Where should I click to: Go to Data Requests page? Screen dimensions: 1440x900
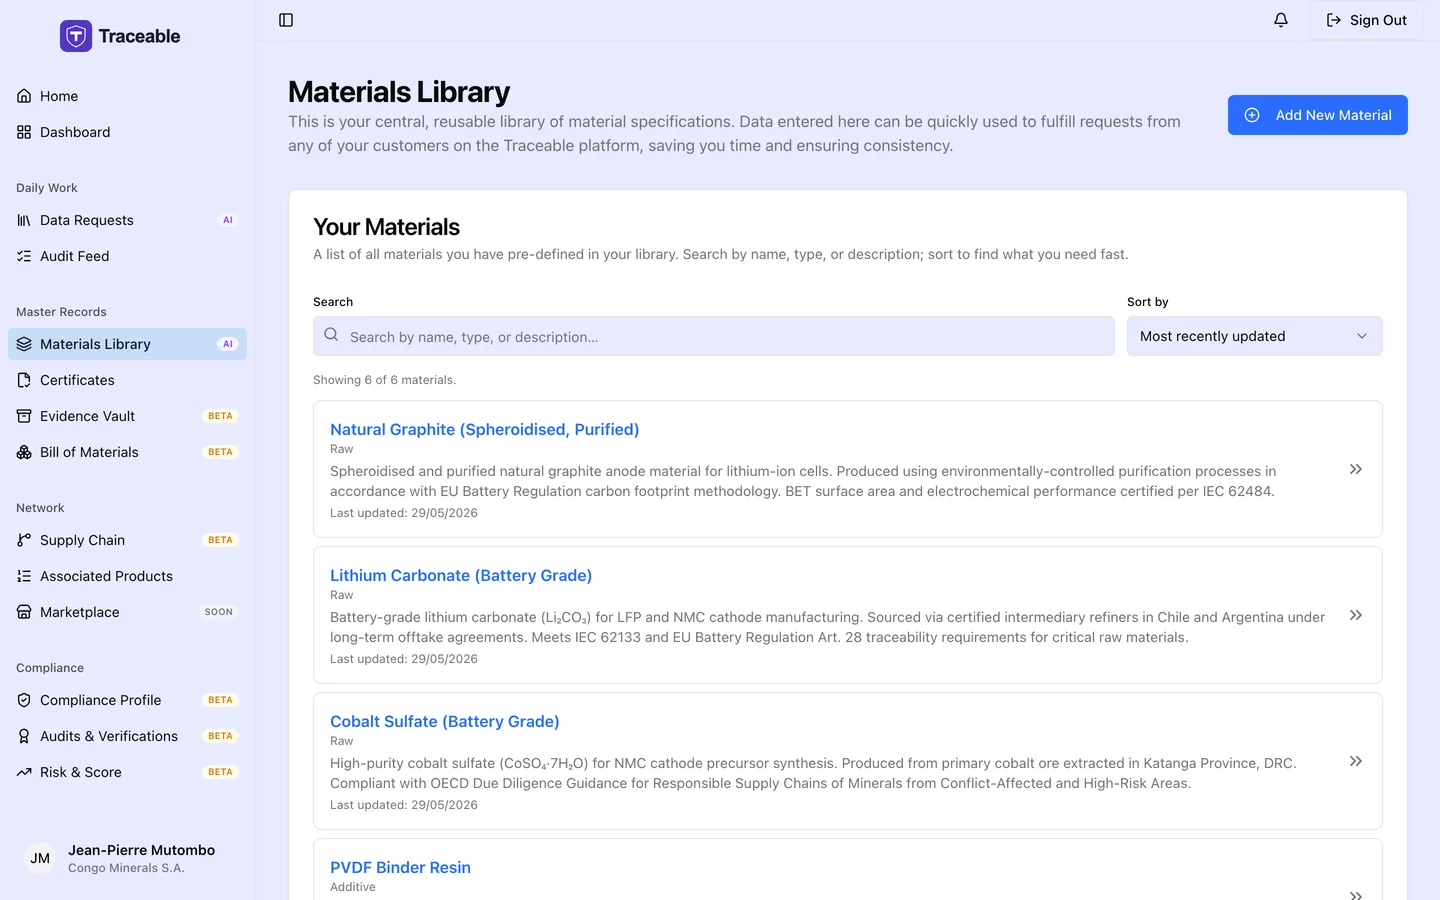coord(127,220)
